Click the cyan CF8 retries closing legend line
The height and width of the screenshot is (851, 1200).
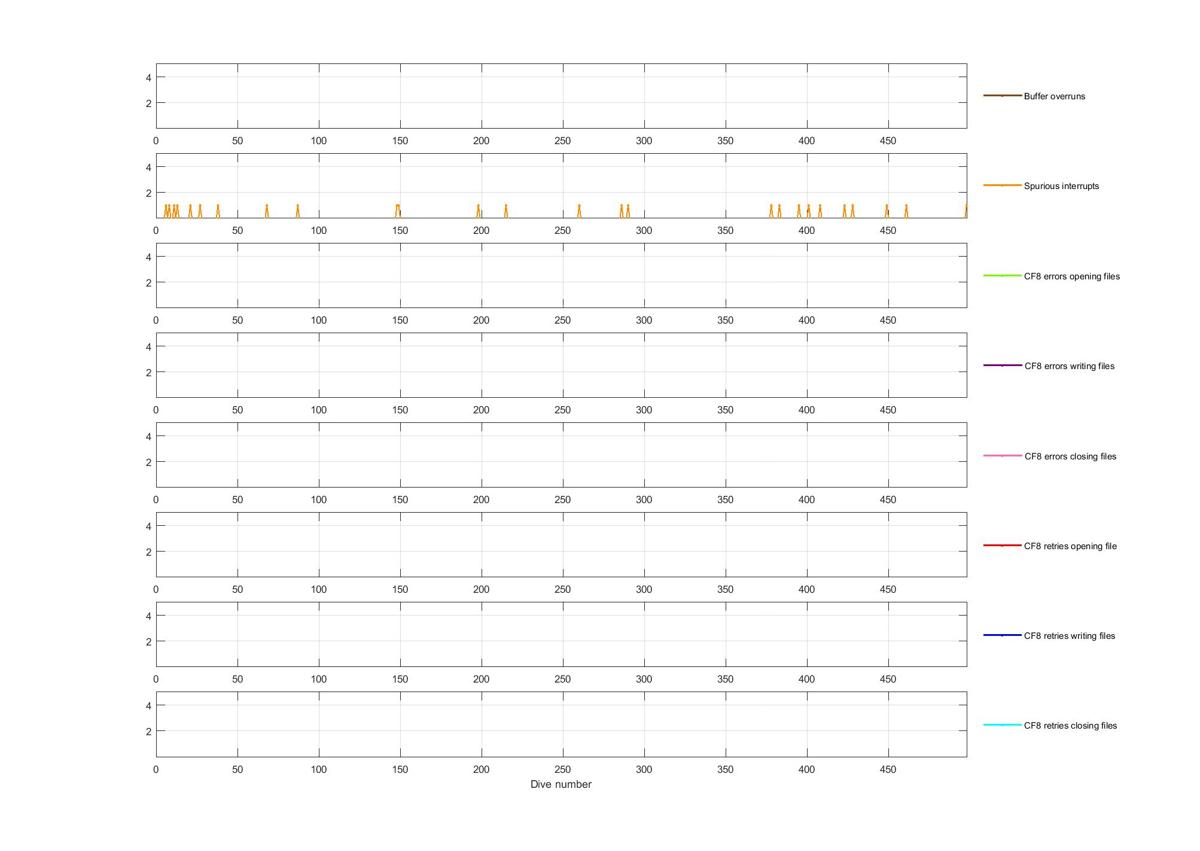pyautogui.click(x=1002, y=726)
